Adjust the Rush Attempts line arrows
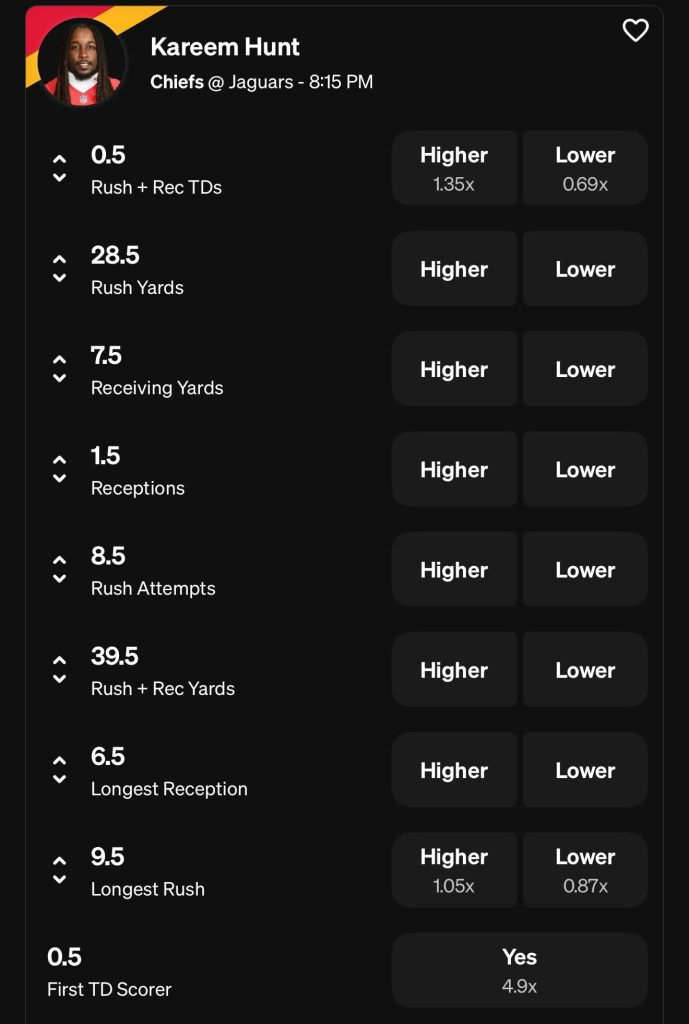Screen dimensions: 689x1024 click(60, 569)
